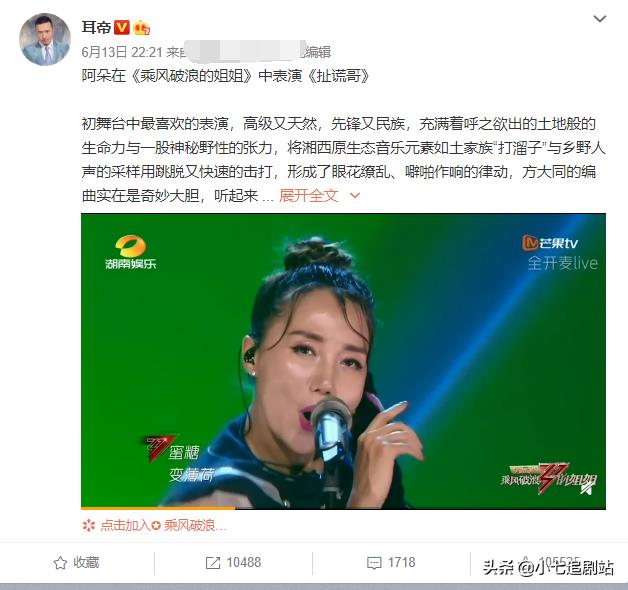Play the embedded performance video
The height and width of the screenshot is (590, 628).
[x=343, y=361]
